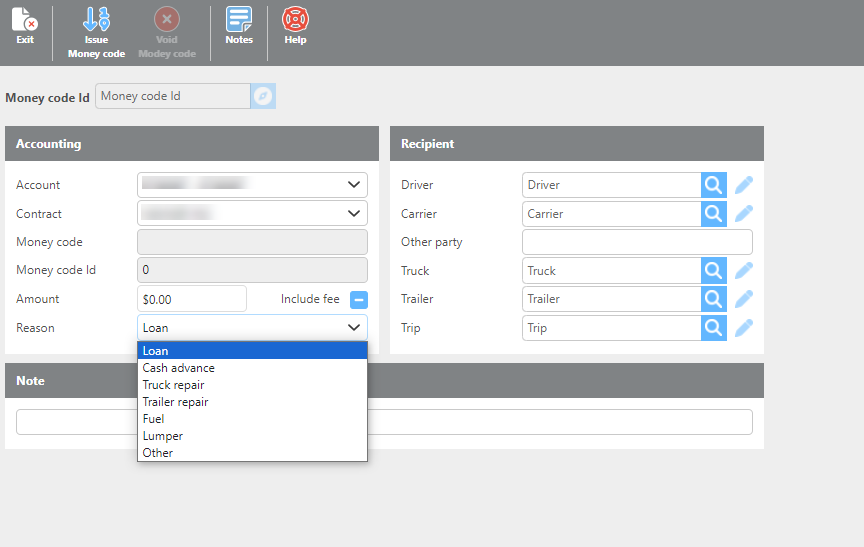Choose Truck repair as the reason
The height and width of the screenshot is (547, 864).
[x=174, y=385]
